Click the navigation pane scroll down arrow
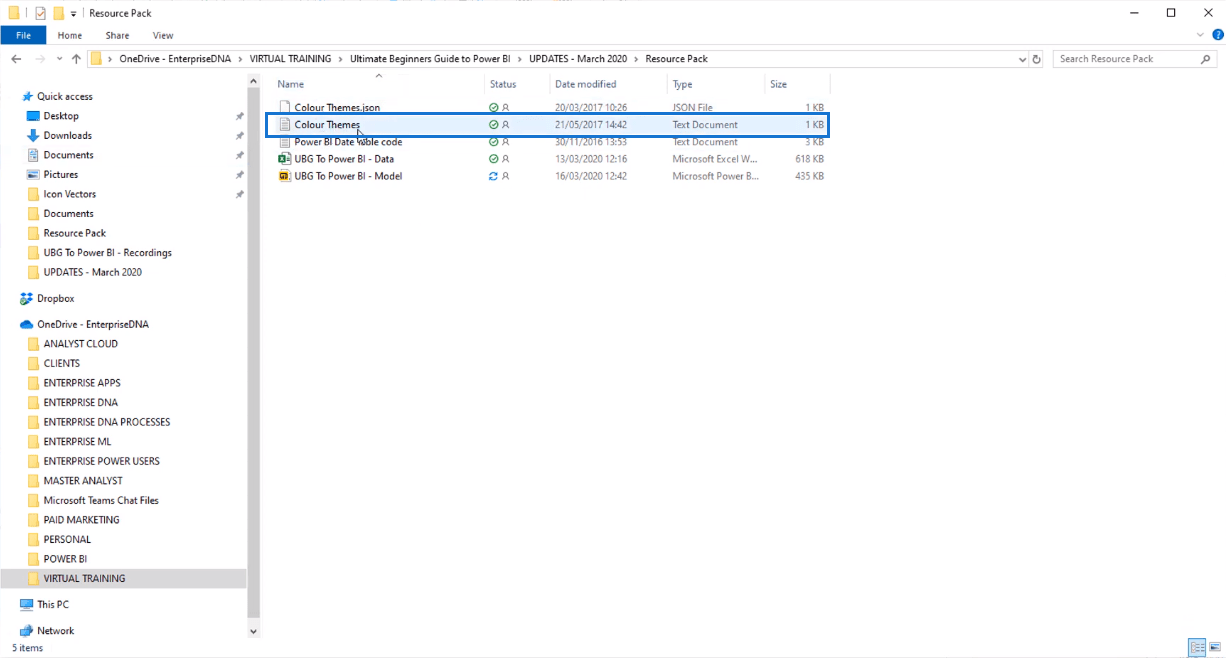This screenshot has width=1226, height=658. click(x=253, y=631)
